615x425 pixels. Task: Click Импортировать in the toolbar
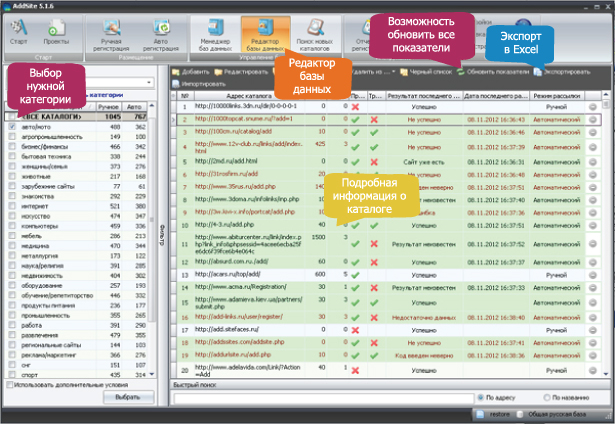coord(199,84)
